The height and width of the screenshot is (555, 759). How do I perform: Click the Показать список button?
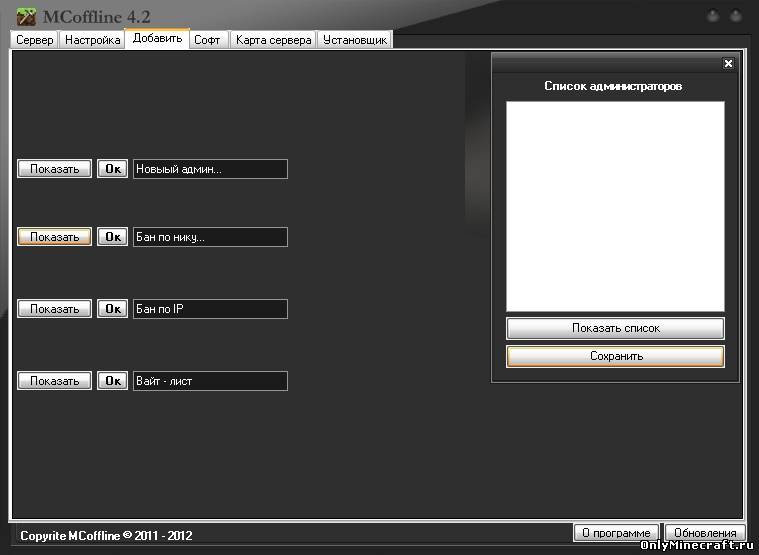[615, 328]
